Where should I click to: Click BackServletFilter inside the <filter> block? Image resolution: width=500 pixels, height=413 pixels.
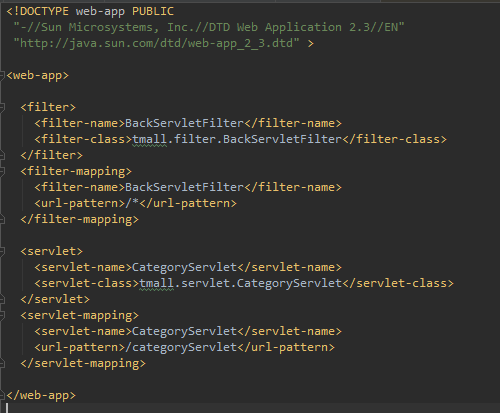tap(185, 123)
